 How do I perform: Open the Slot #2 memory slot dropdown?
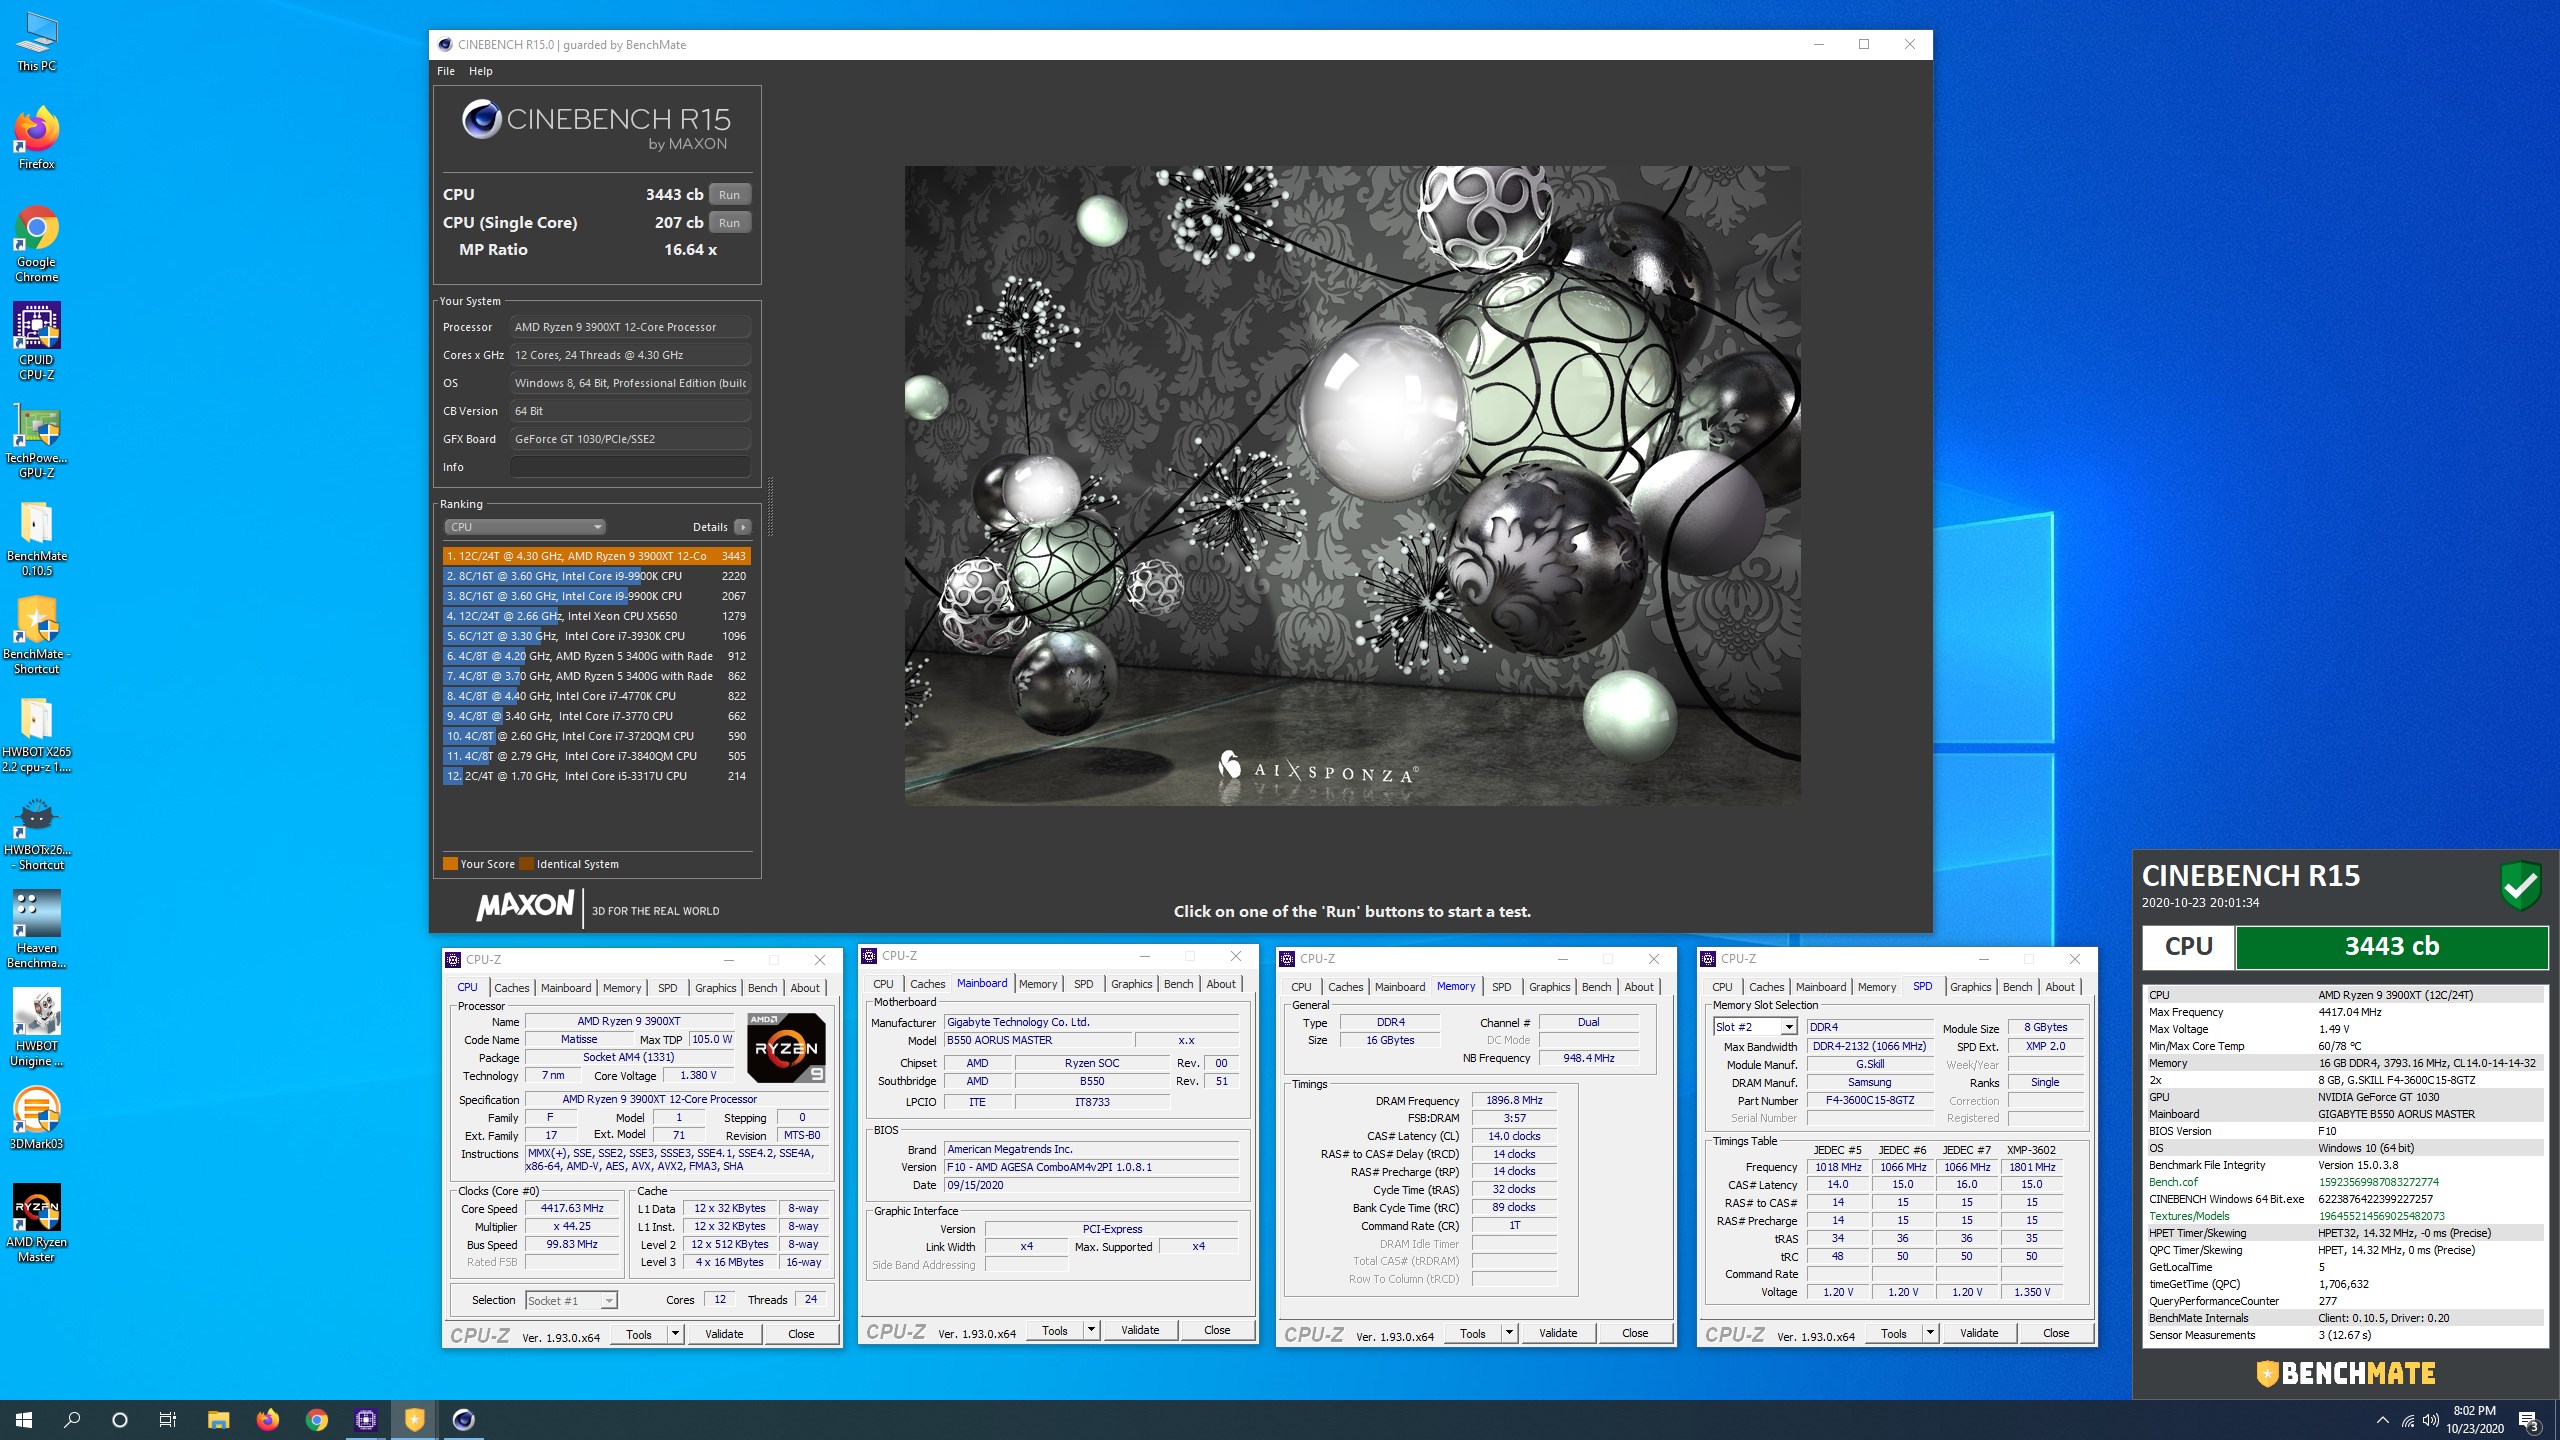point(1755,1027)
